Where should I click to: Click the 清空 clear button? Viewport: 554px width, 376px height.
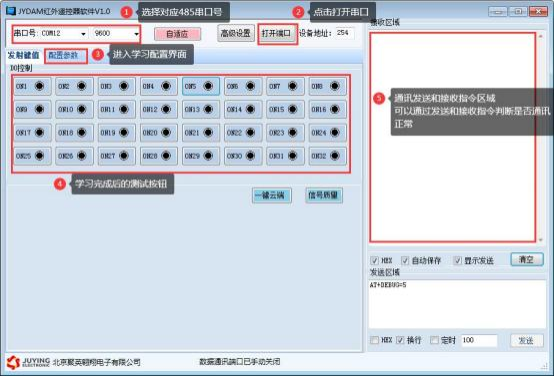point(527,260)
